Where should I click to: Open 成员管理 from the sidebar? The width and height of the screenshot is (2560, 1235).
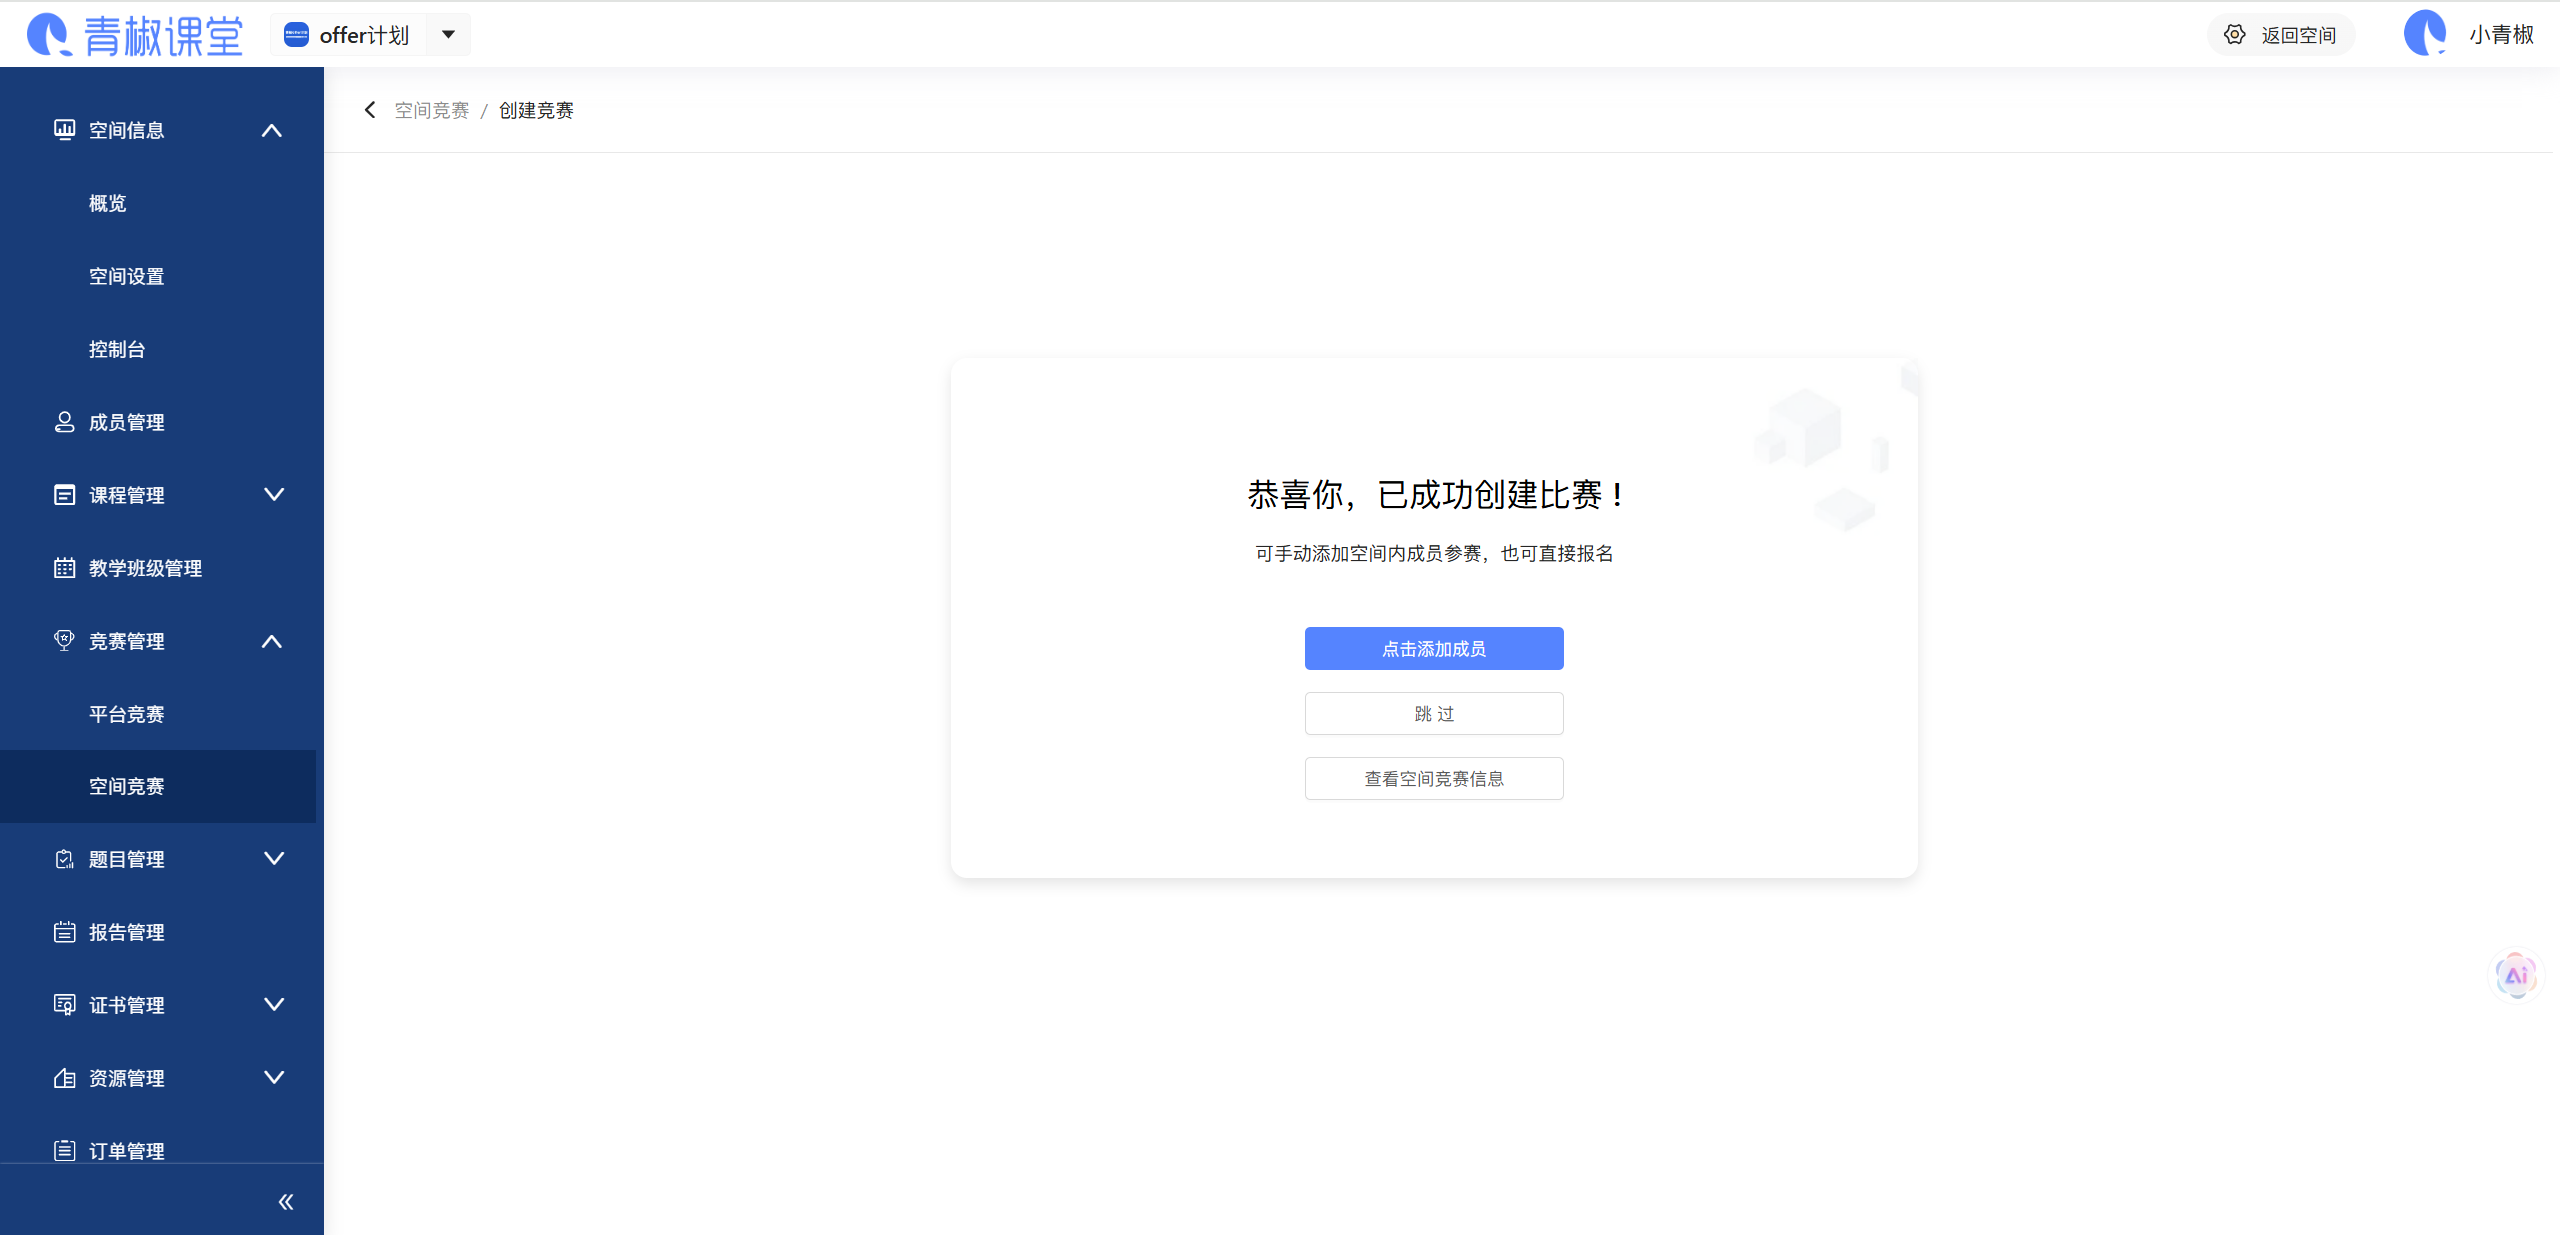126,421
